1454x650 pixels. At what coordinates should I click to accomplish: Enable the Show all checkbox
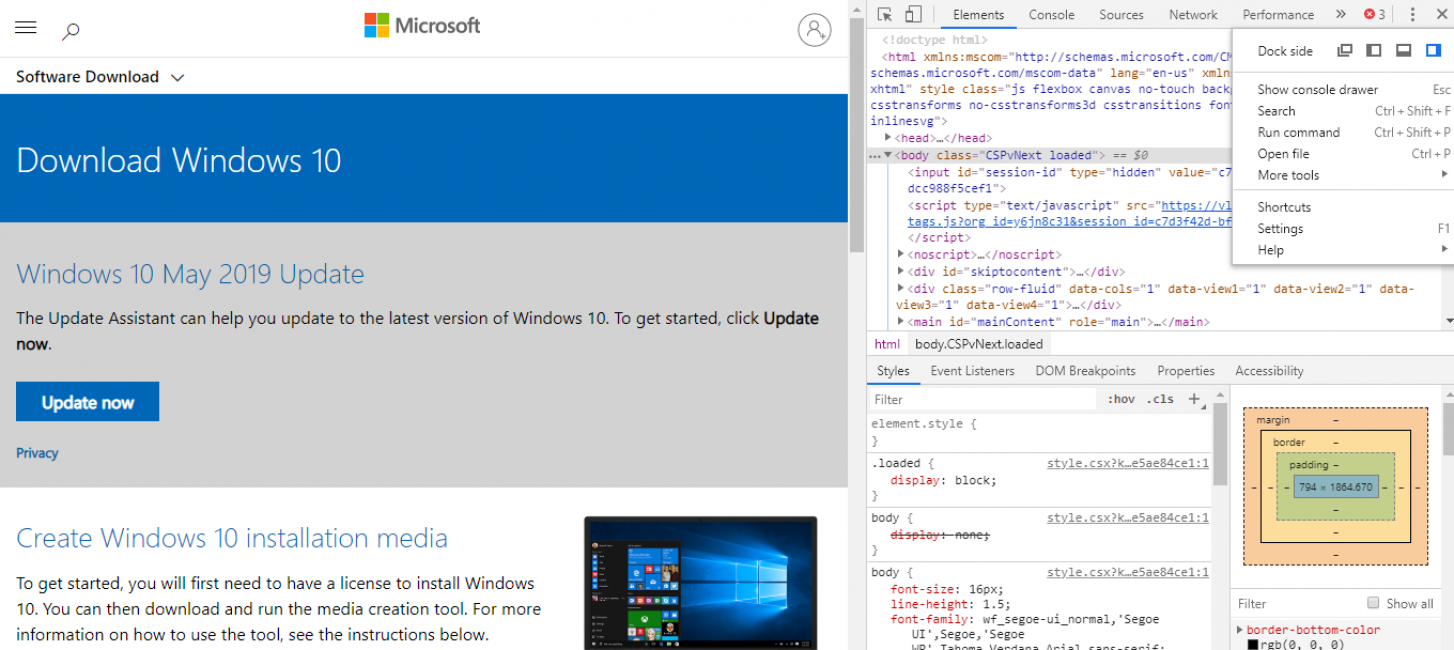pyautogui.click(x=1374, y=603)
